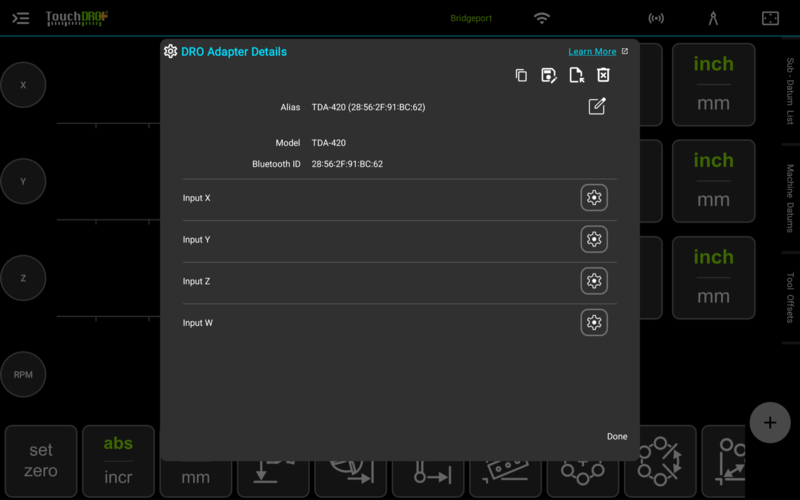Click Bluetooth ID value 28:56:2F:91:BC:62
The width and height of the screenshot is (800, 500).
[347, 164]
